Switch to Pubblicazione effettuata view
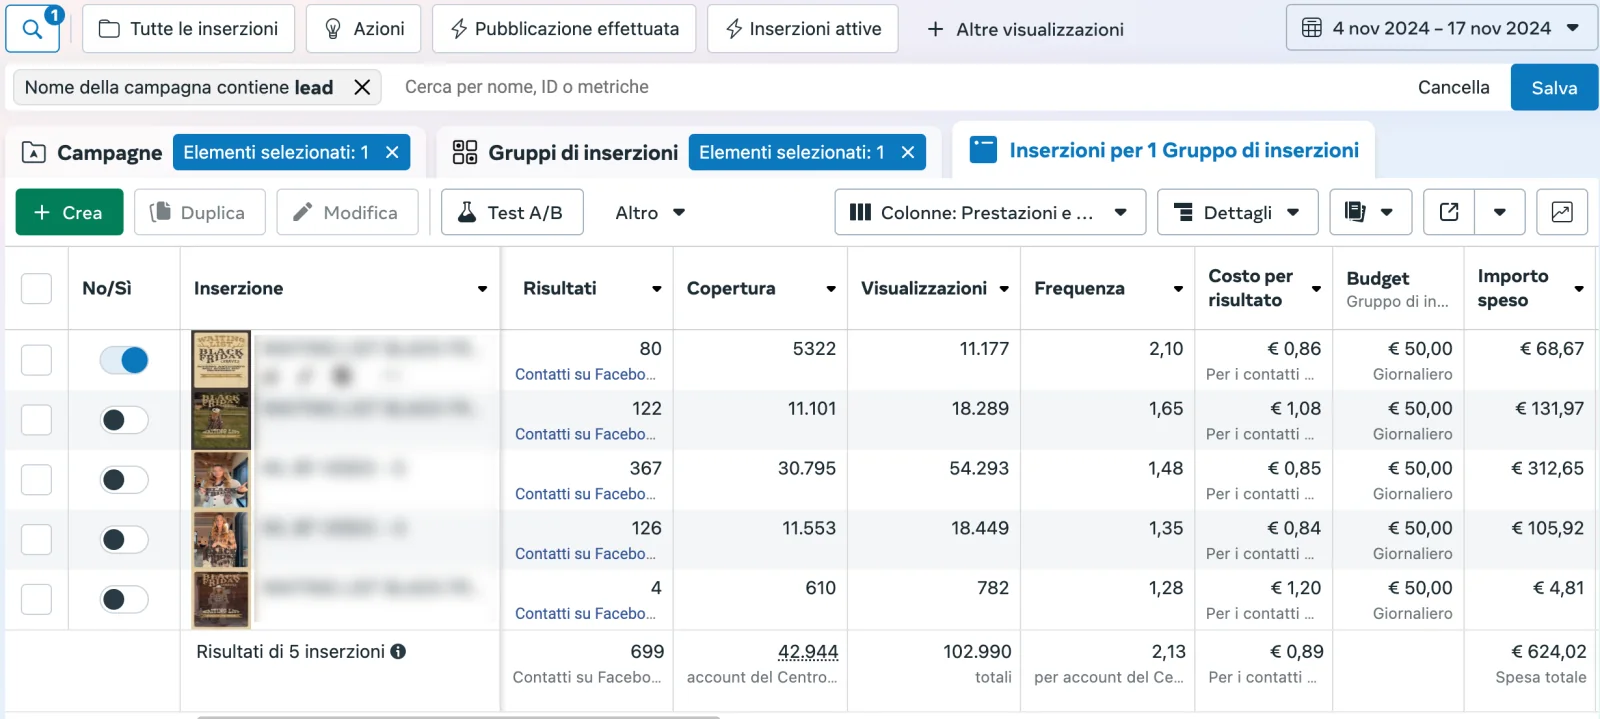This screenshot has height=719, width=1600. coord(564,28)
